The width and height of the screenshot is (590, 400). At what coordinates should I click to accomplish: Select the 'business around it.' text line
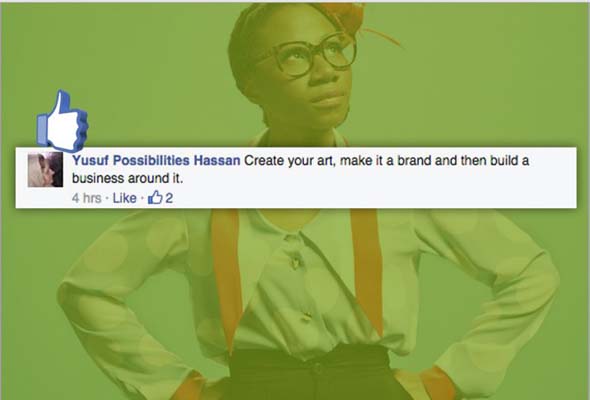coord(128,178)
